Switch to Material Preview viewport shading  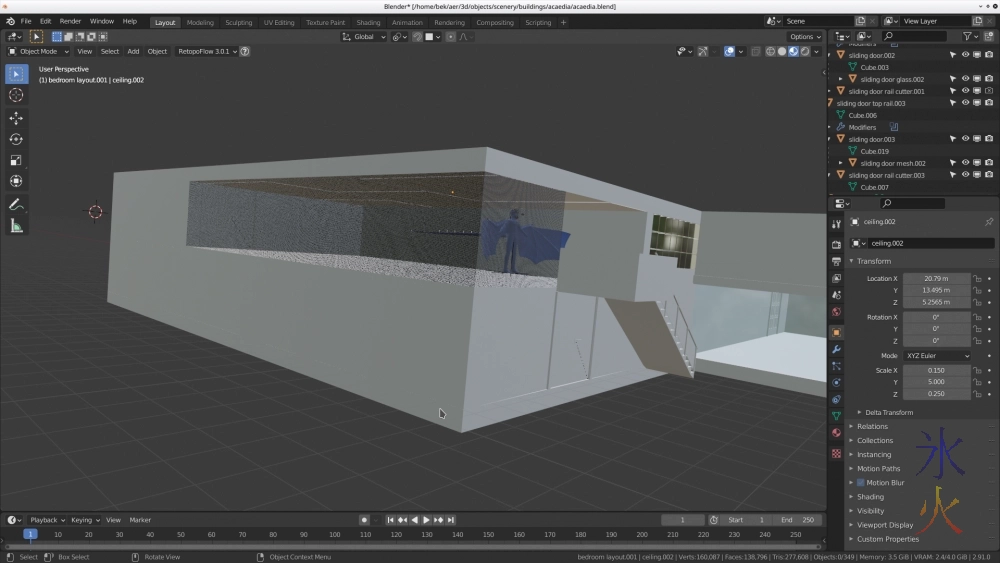pyautogui.click(x=793, y=51)
